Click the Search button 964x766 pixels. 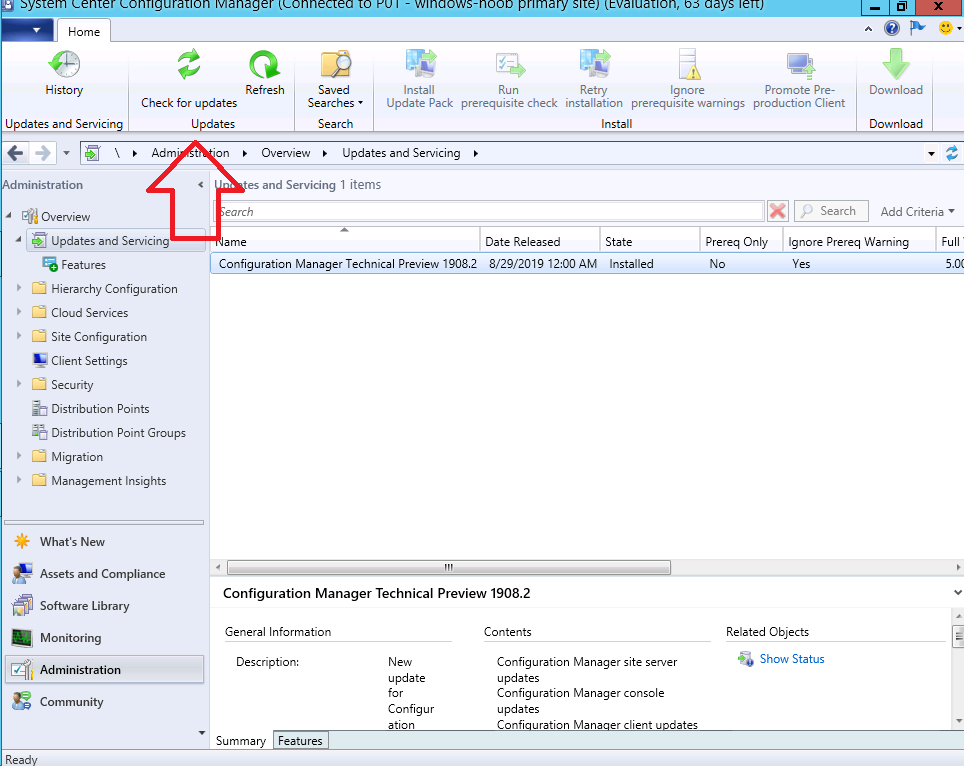coord(831,211)
